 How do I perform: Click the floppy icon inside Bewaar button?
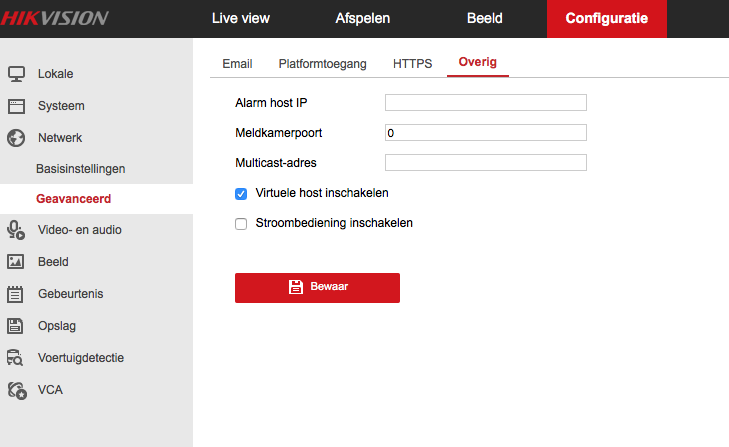coord(296,287)
